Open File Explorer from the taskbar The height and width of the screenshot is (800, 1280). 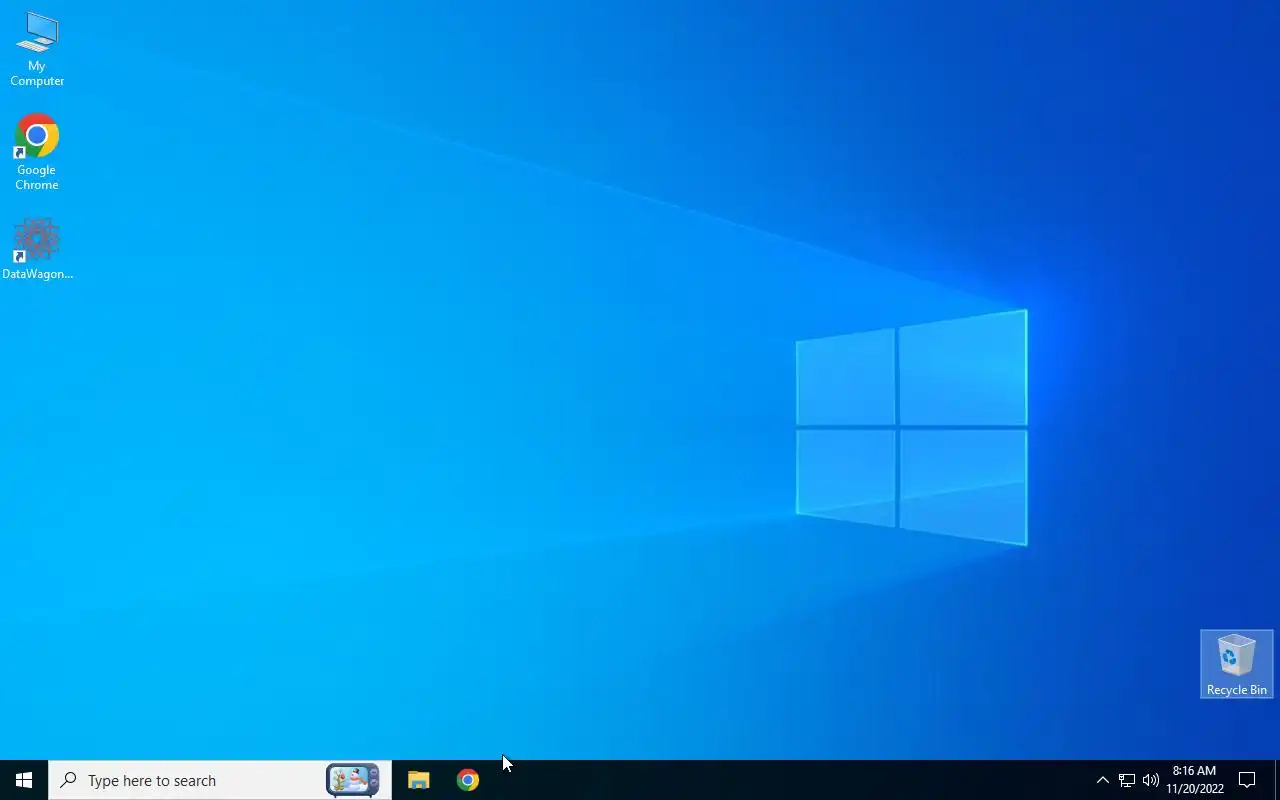click(418, 780)
